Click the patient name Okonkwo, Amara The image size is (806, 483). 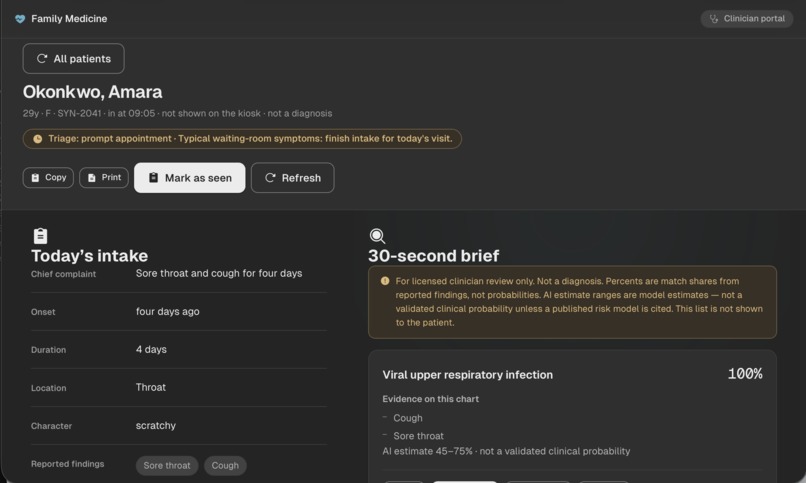pyautogui.click(x=93, y=92)
